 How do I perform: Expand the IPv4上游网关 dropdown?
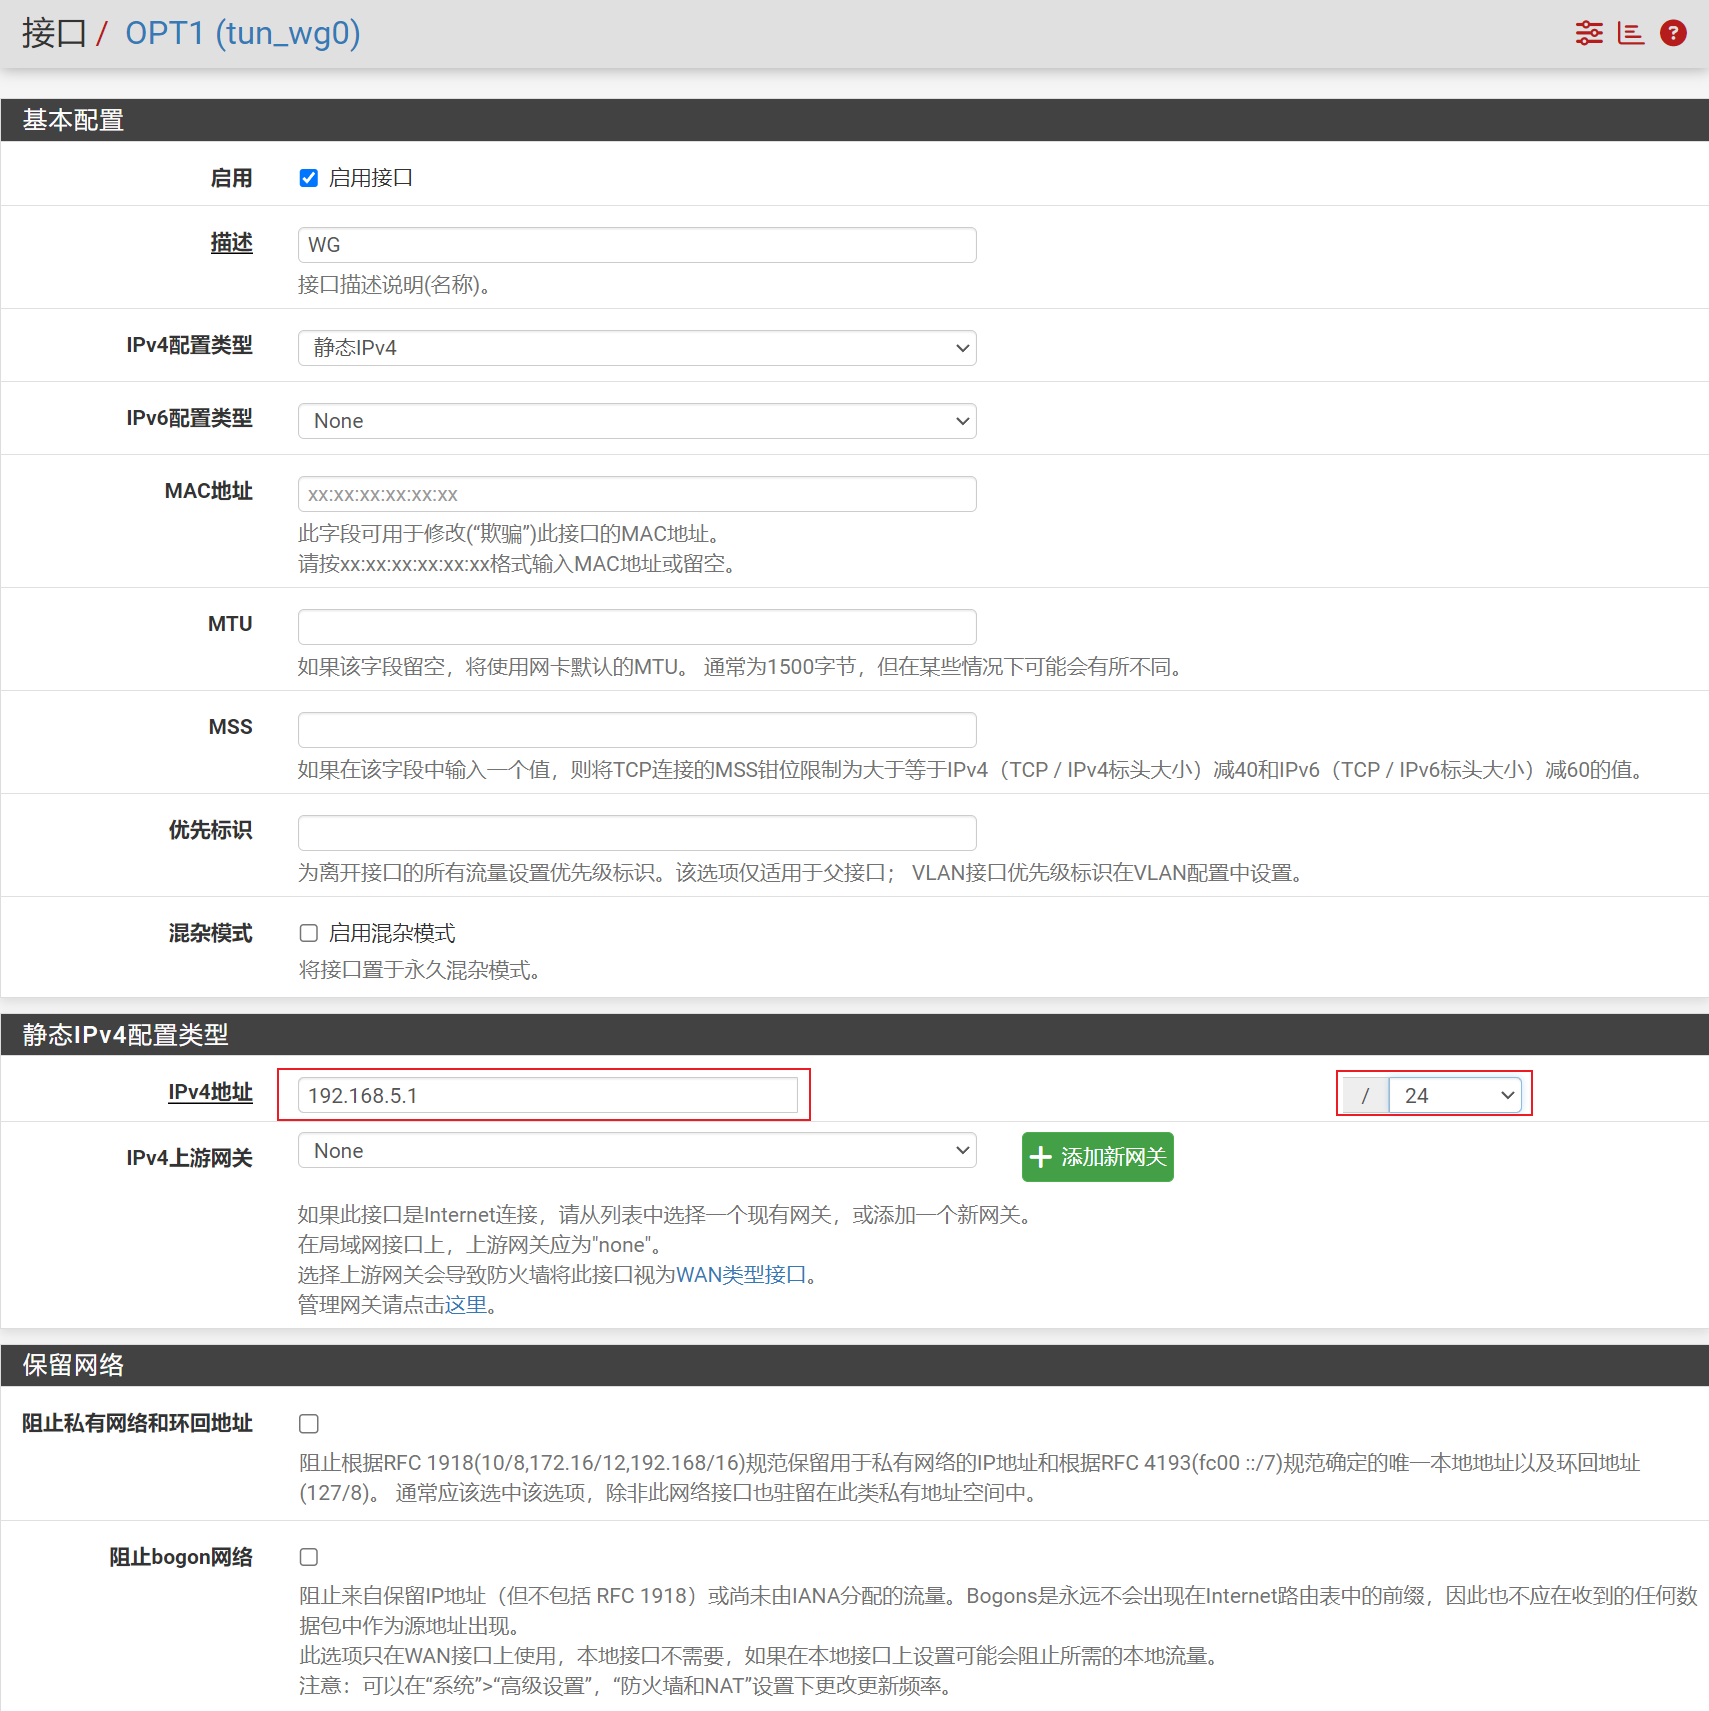tap(636, 1151)
